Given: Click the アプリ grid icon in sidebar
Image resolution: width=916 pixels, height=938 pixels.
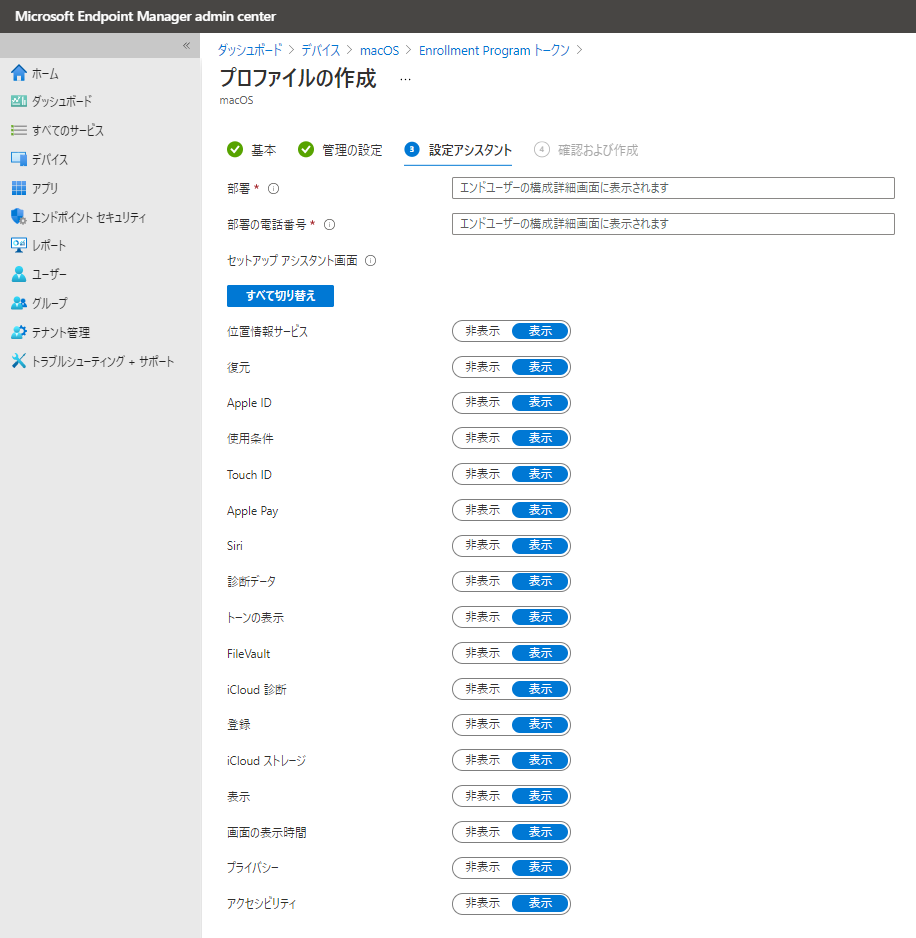Looking at the screenshot, I should click(19, 188).
